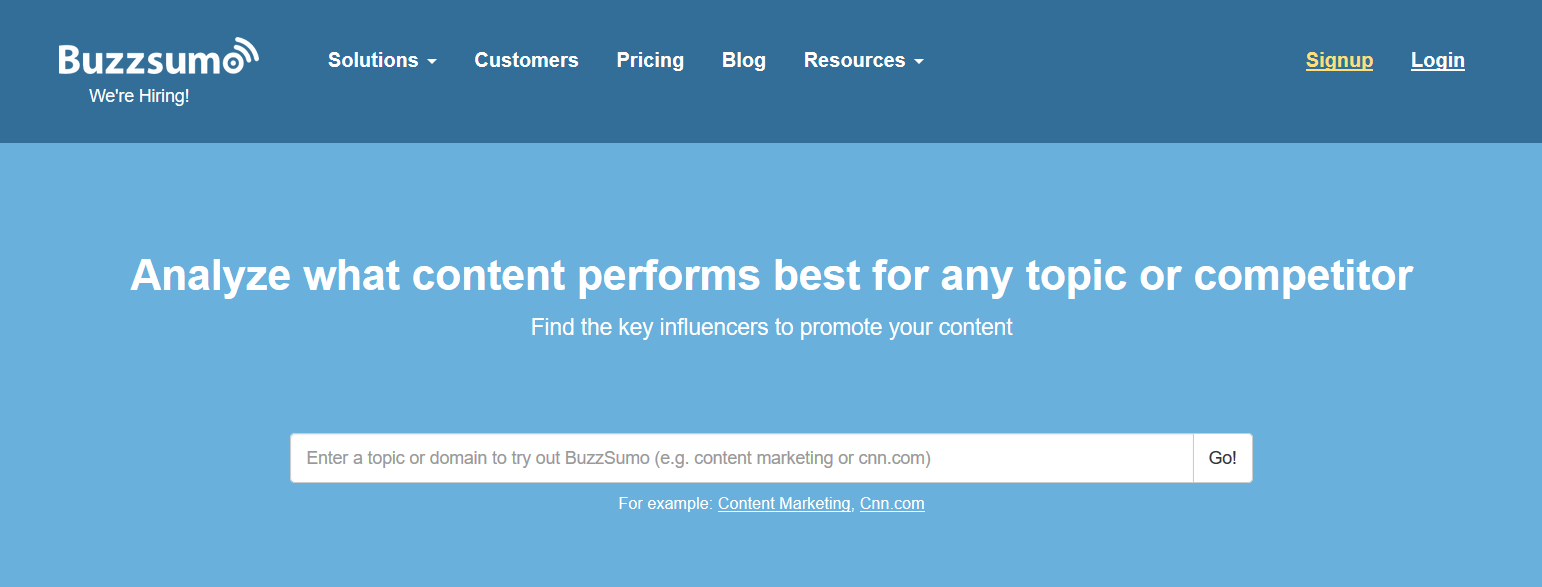The width and height of the screenshot is (1542, 587).
Task: Try the Cnn.com example link
Action: pos(892,504)
